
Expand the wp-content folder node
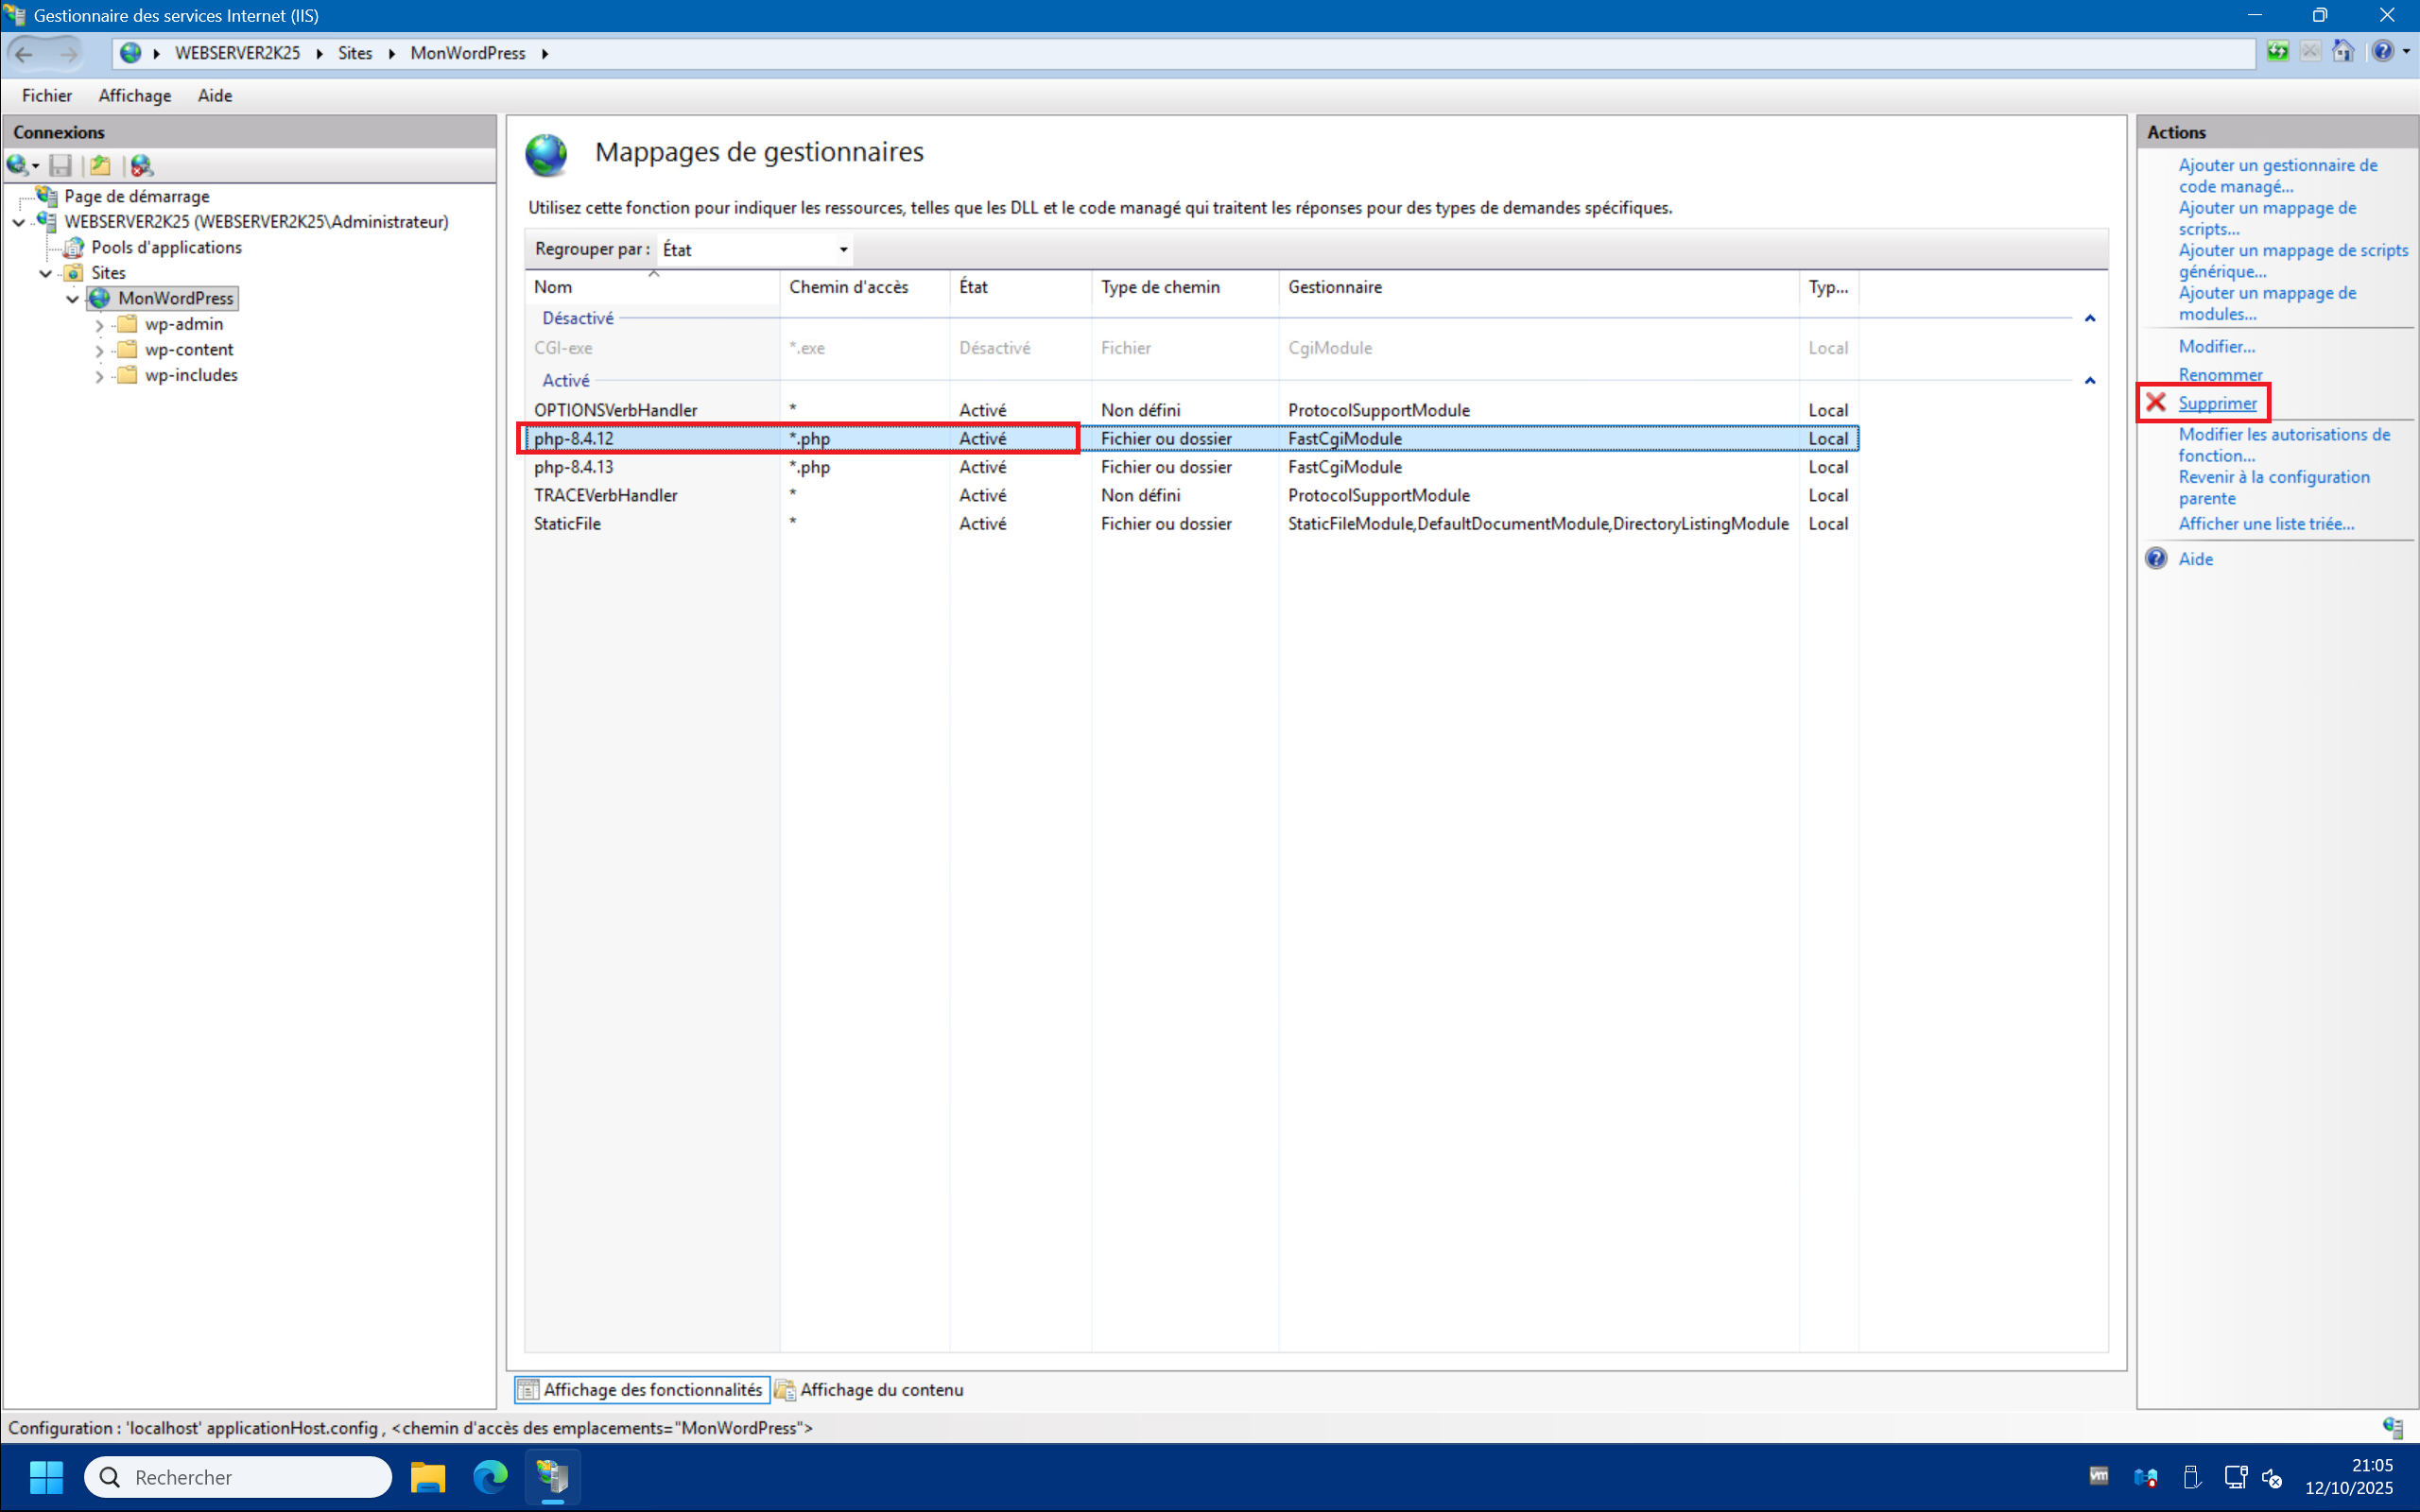pos(99,351)
